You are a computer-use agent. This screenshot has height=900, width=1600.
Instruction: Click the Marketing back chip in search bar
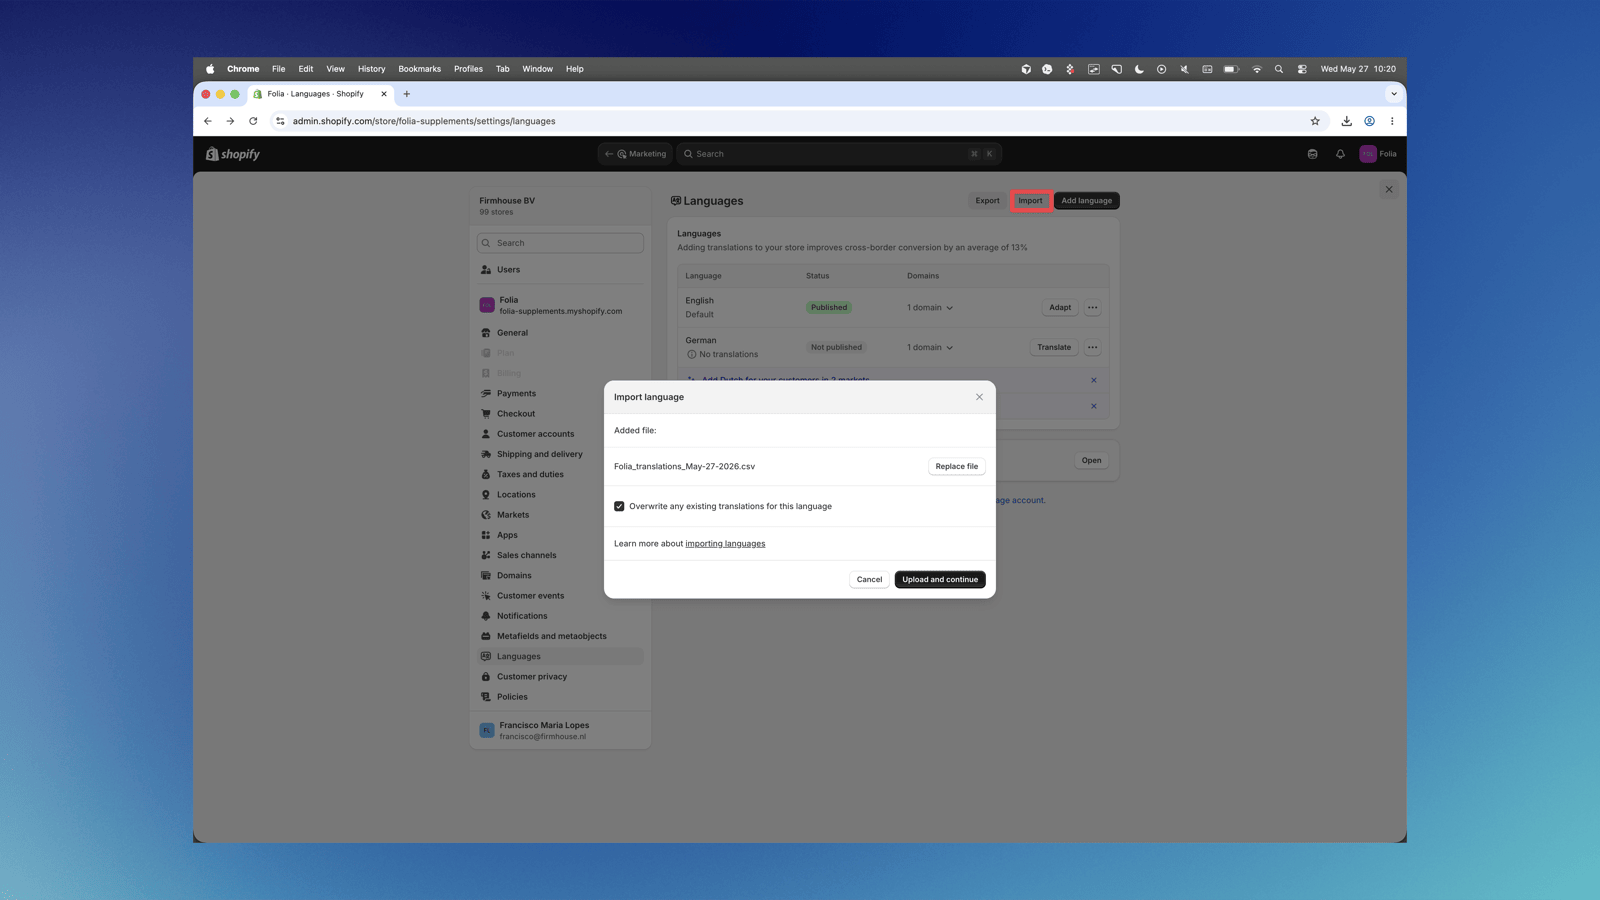point(636,154)
